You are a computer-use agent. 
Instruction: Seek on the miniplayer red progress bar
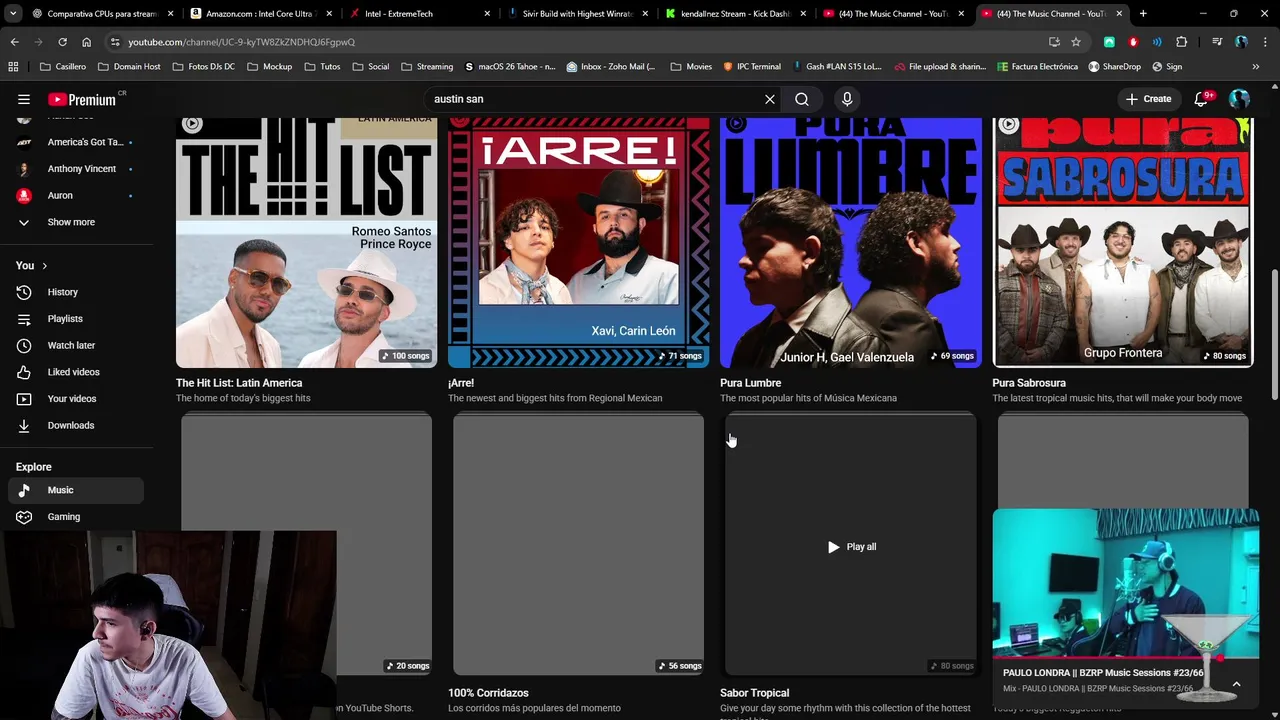pos(1125,658)
